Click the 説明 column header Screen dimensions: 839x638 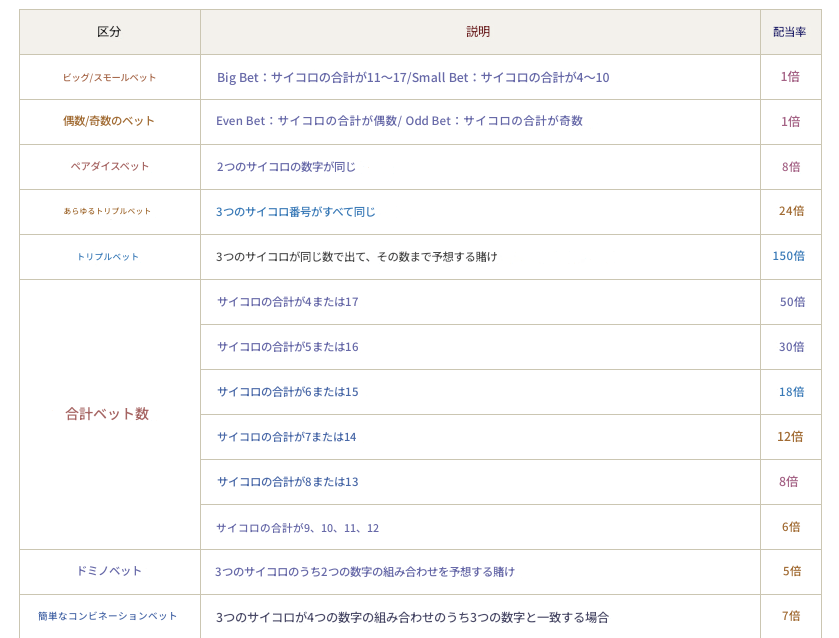point(478,32)
